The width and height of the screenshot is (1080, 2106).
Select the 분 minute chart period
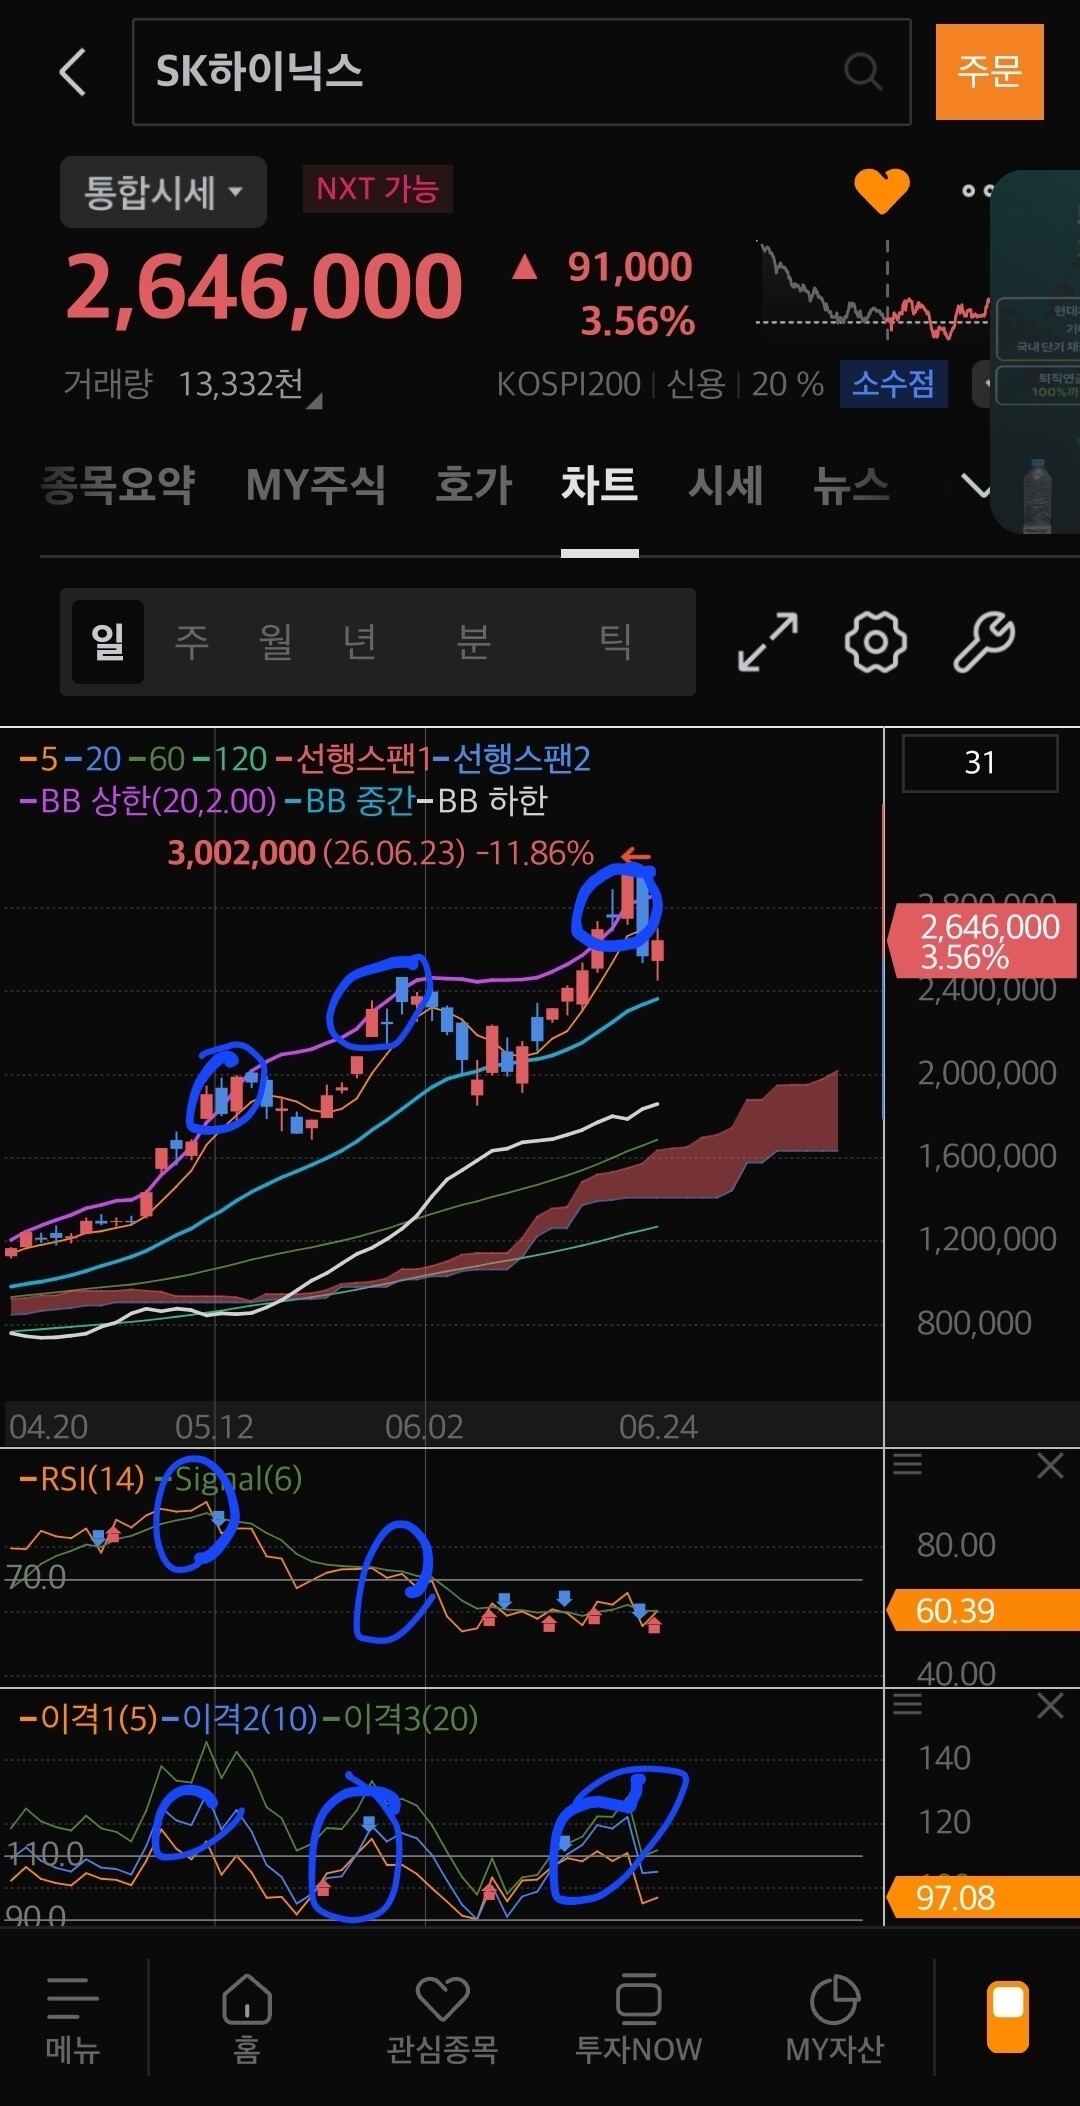coord(474,642)
